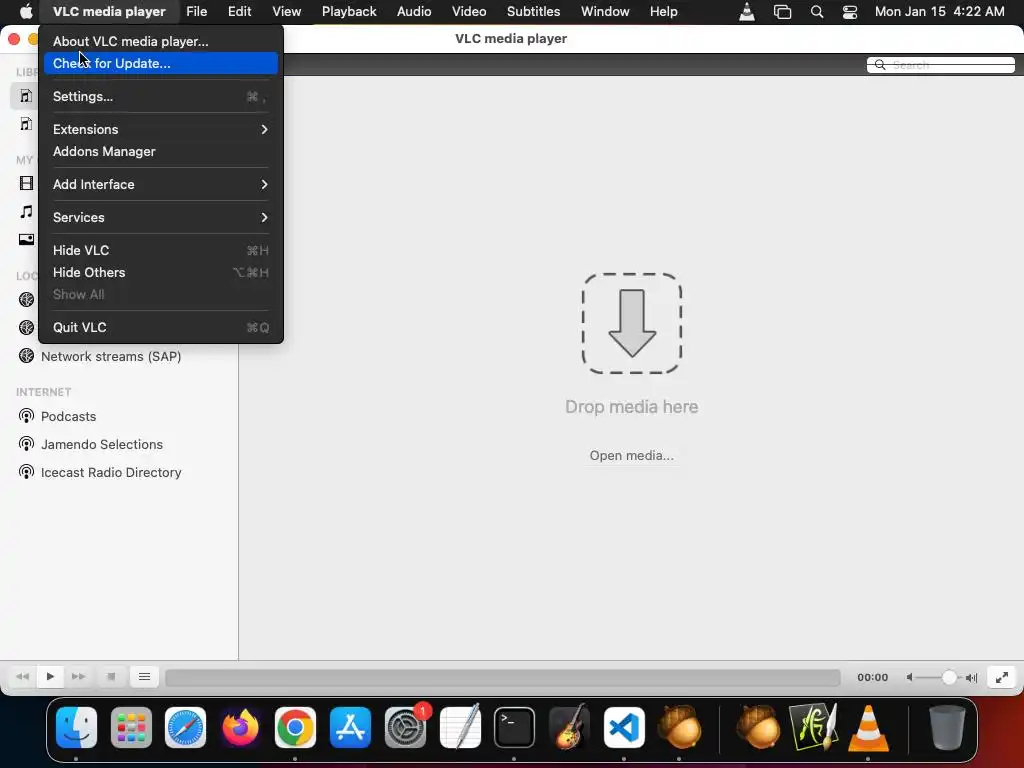Click the drop media arrow icon
Screen dimensions: 1024x768
(x=632, y=323)
